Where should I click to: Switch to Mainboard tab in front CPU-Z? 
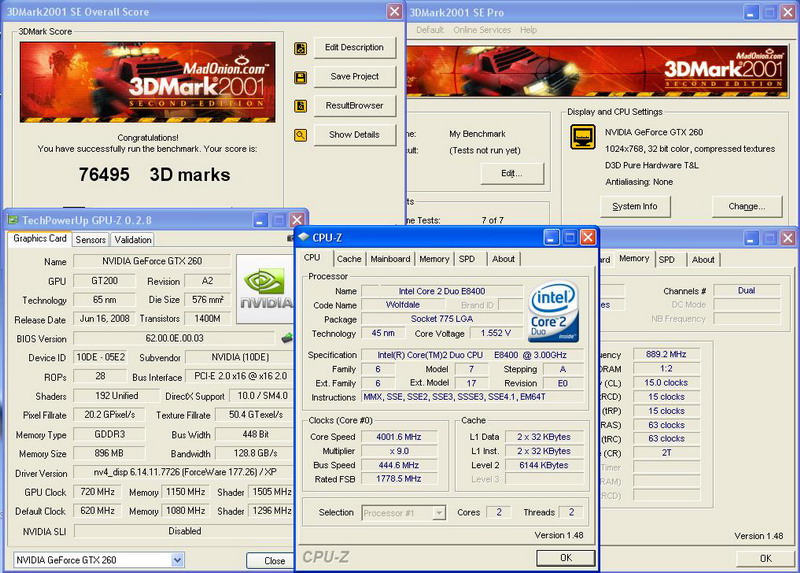[x=390, y=259]
